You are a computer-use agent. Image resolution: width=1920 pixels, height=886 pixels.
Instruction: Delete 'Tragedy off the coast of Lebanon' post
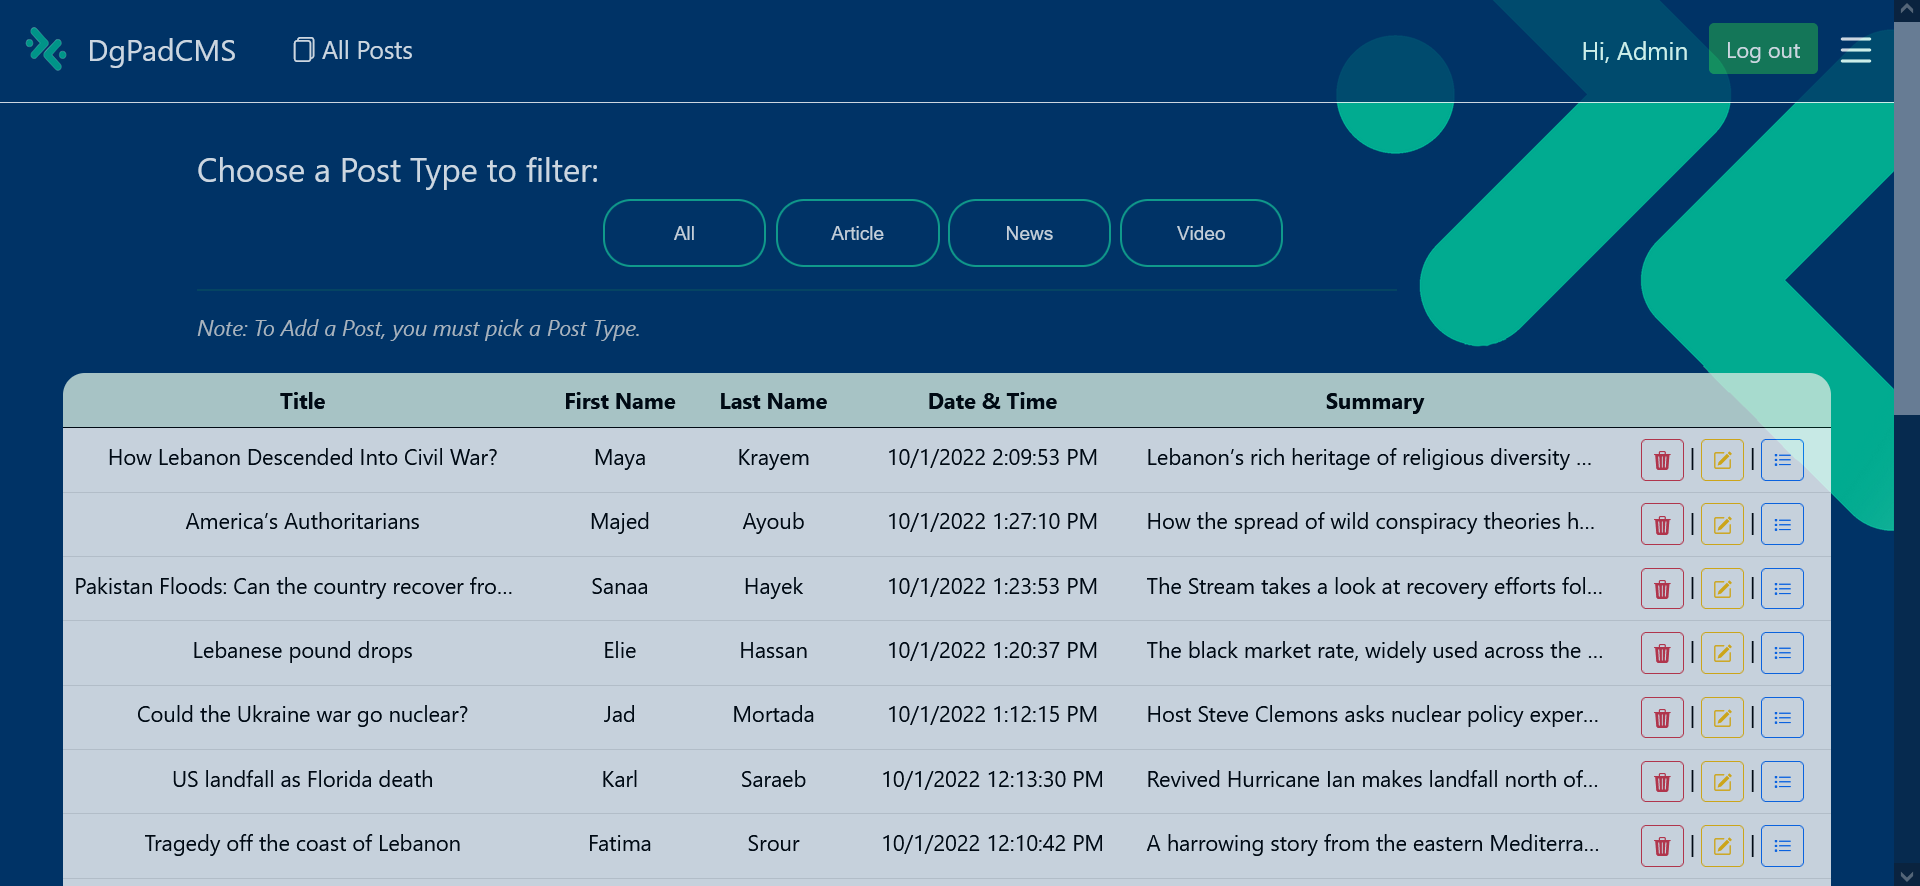pos(1661,846)
